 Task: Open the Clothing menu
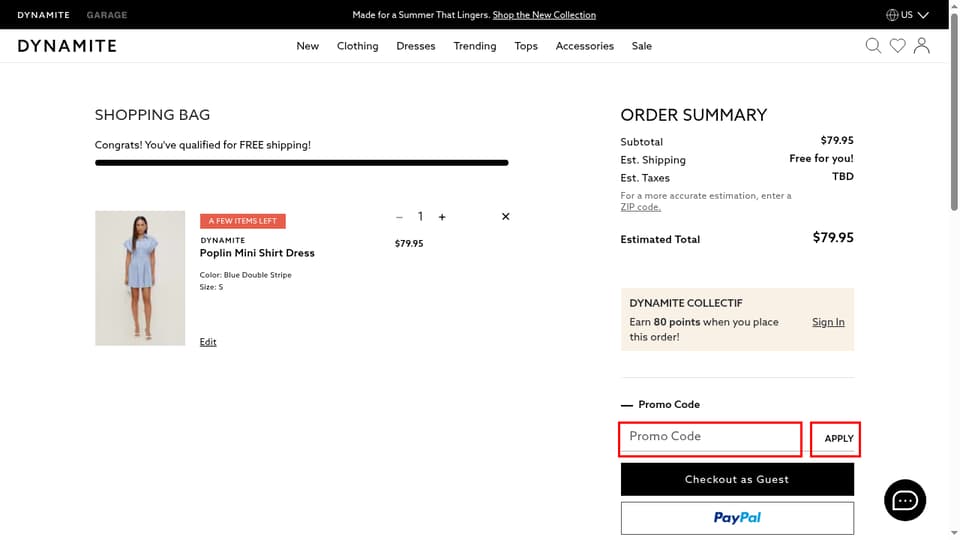tap(358, 46)
